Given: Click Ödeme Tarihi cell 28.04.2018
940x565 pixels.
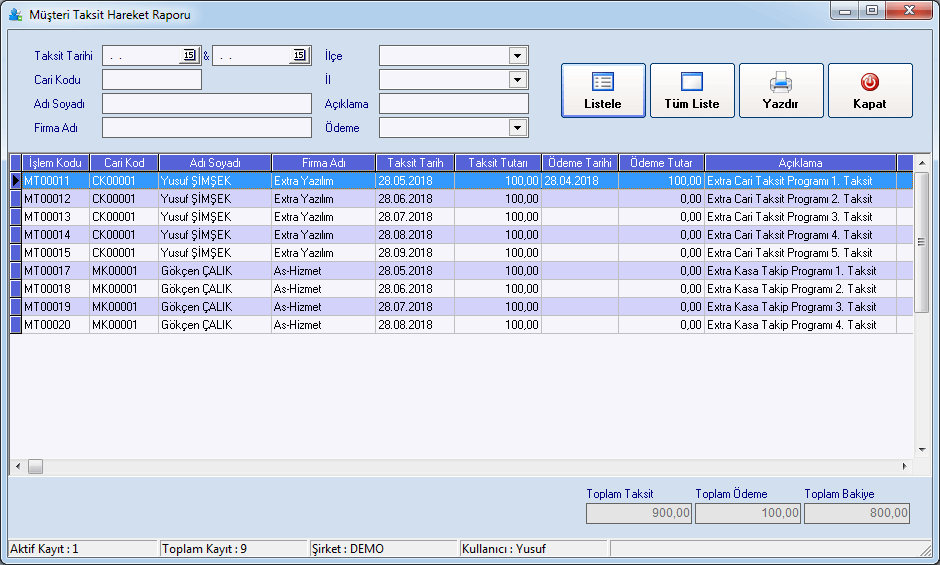Looking at the screenshot, I should click(580, 181).
